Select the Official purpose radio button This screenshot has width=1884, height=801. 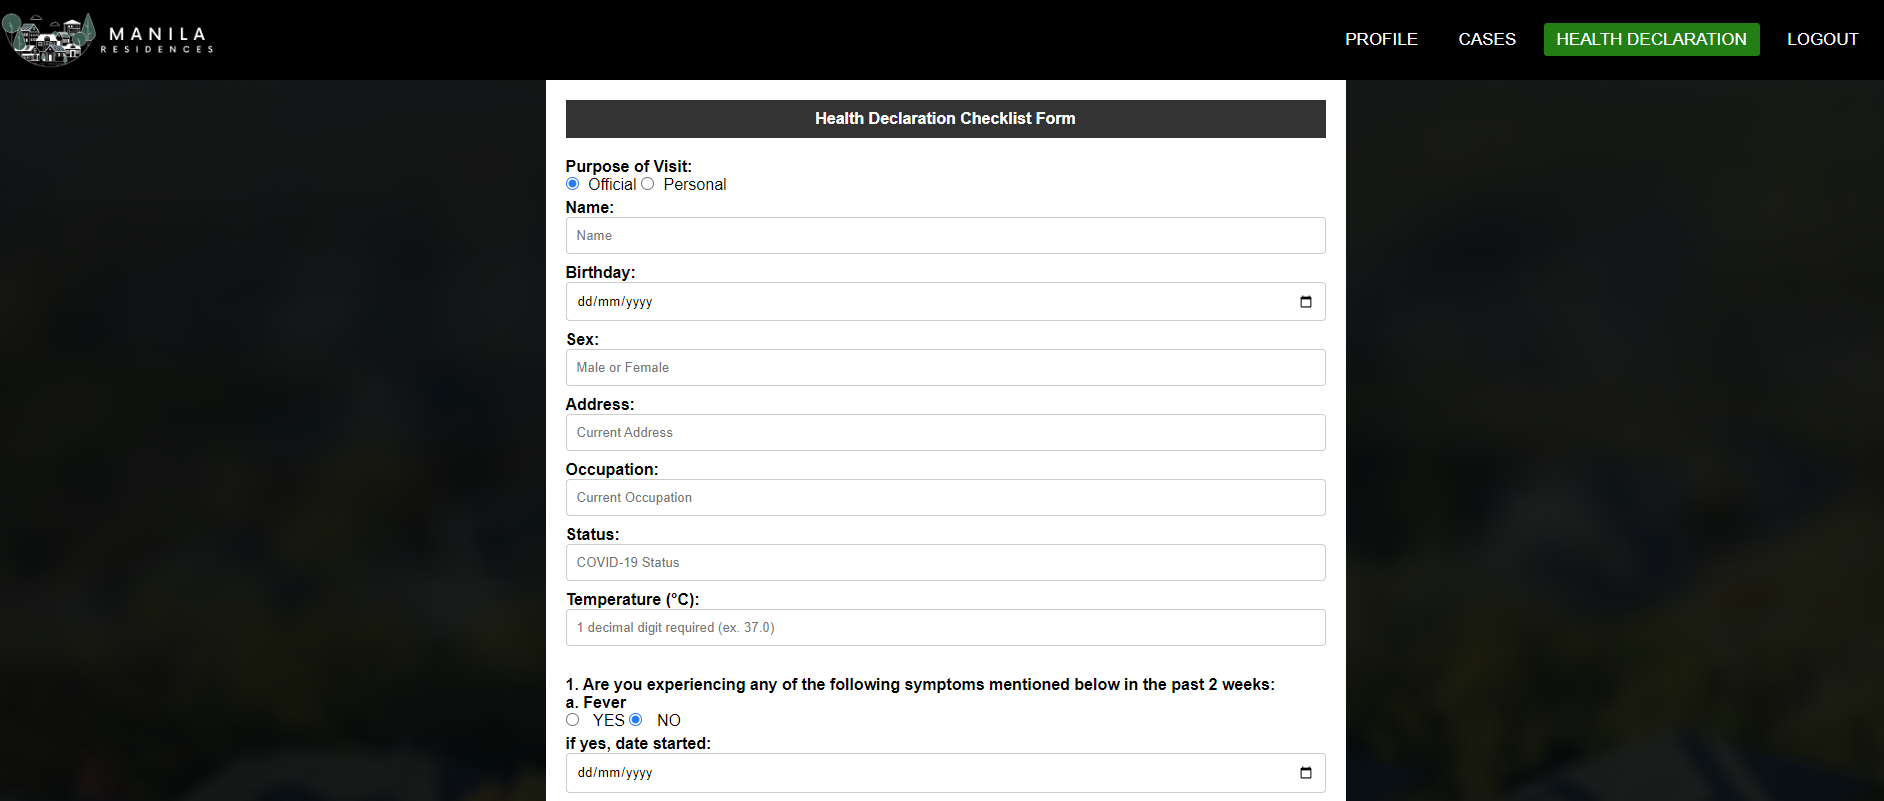click(x=572, y=184)
